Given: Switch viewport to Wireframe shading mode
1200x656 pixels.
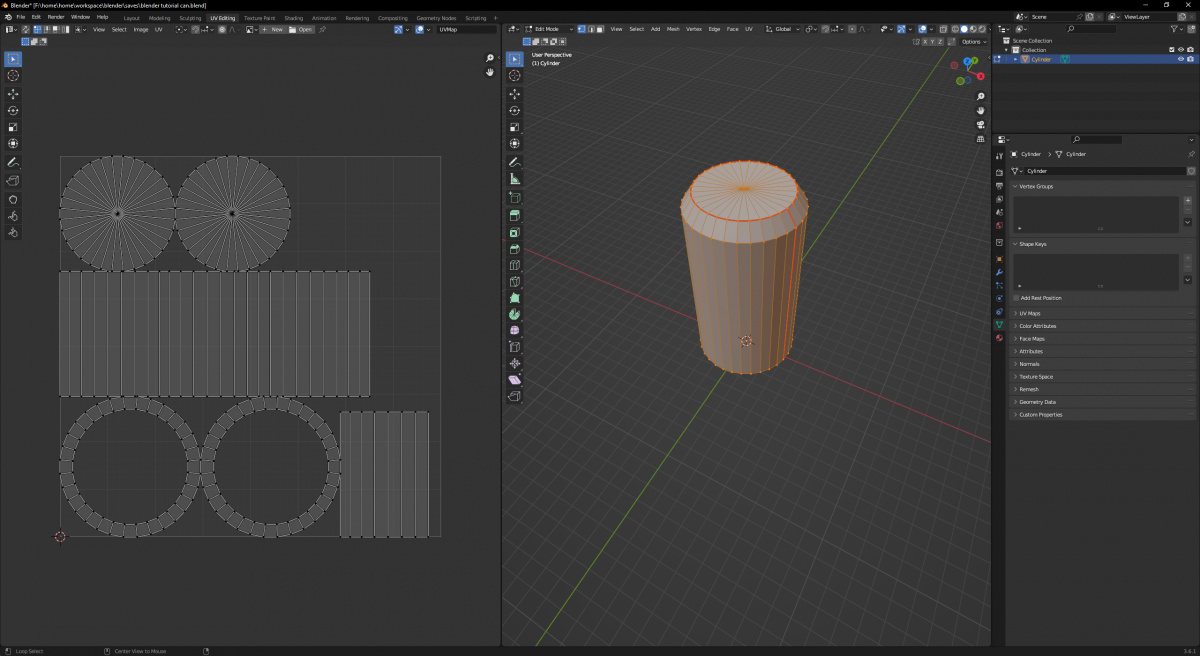Looking at the screenshot, I should click(956, 29).
